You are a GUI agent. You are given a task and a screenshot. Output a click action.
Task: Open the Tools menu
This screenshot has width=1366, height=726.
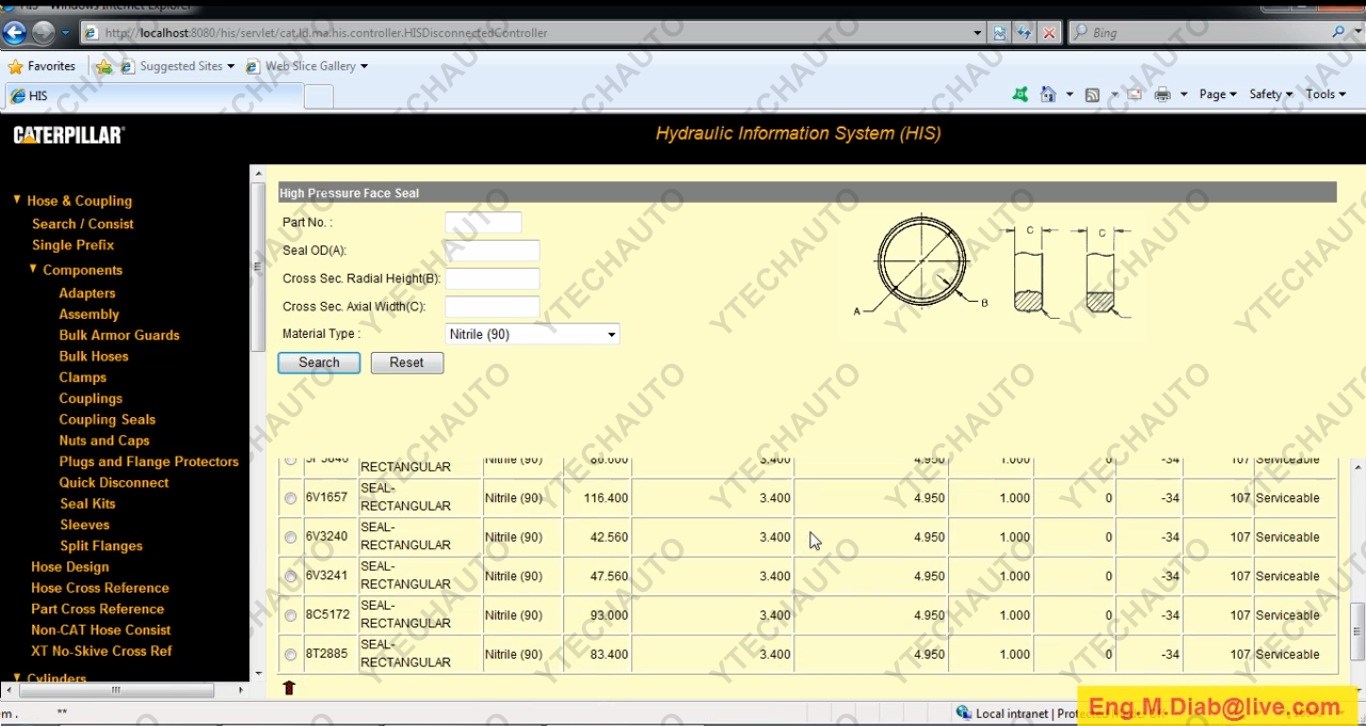click(1326, 94)
